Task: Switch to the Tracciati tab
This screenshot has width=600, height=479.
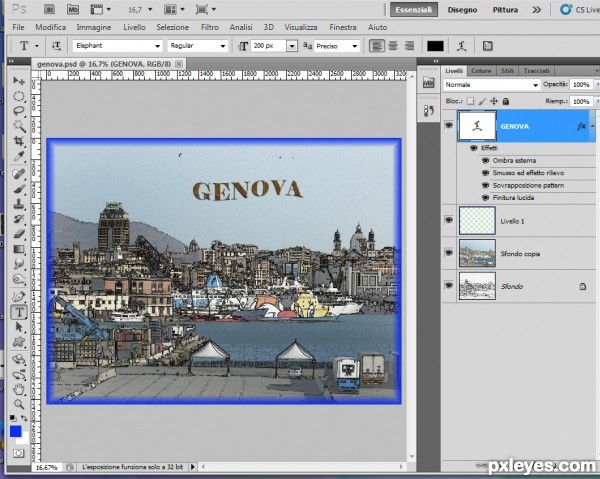Action: [536, 71]
